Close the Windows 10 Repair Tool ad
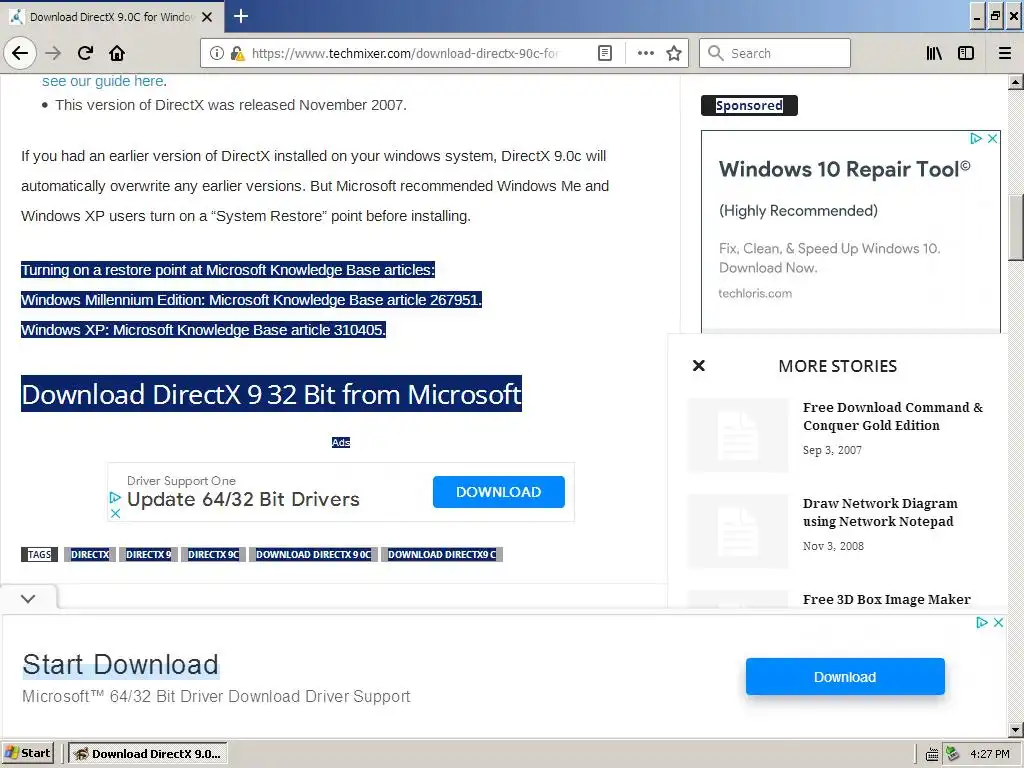Image resolution: width=1024 pixels, height=768 pixels. tap(993, 138)
